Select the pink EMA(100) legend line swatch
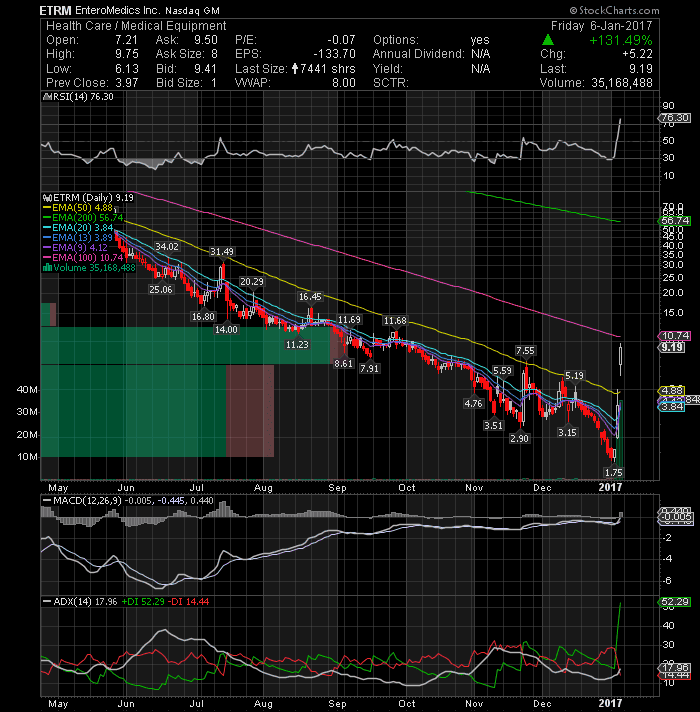Image resolution: width=700 pixels, height=712 pixels. pos(47,258)
